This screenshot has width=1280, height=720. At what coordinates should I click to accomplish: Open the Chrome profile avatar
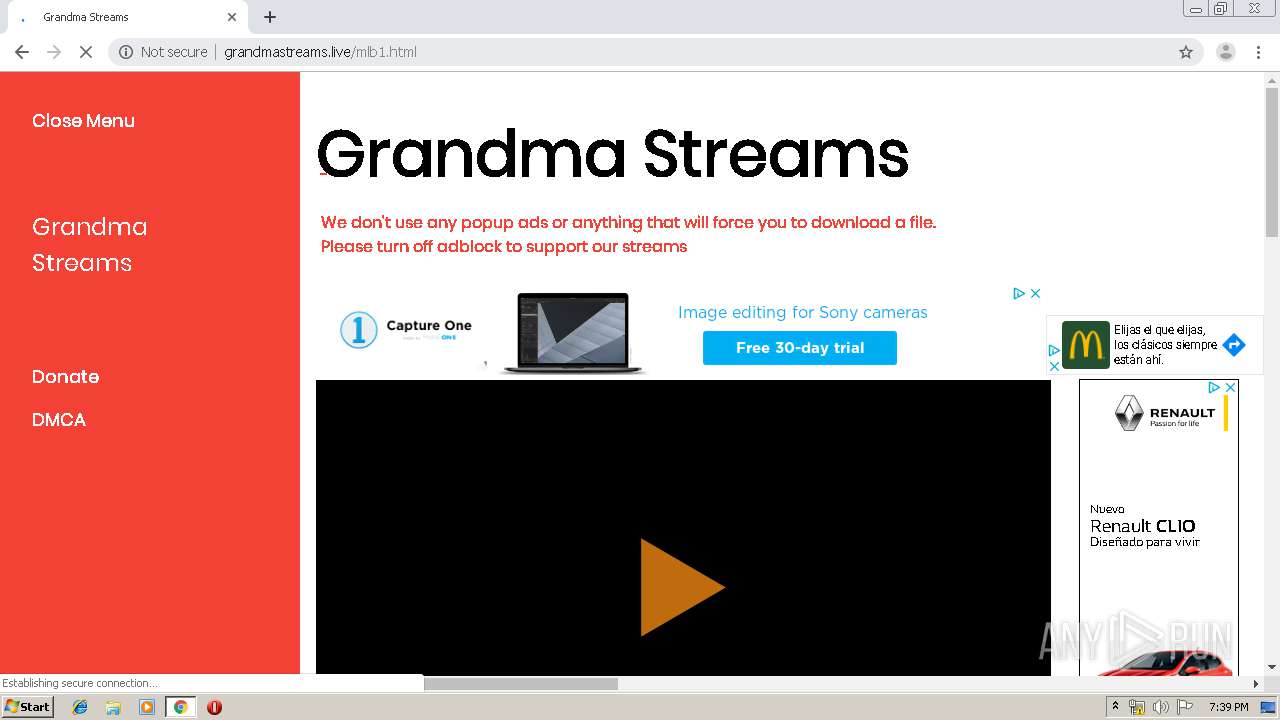coord(1225,52)
